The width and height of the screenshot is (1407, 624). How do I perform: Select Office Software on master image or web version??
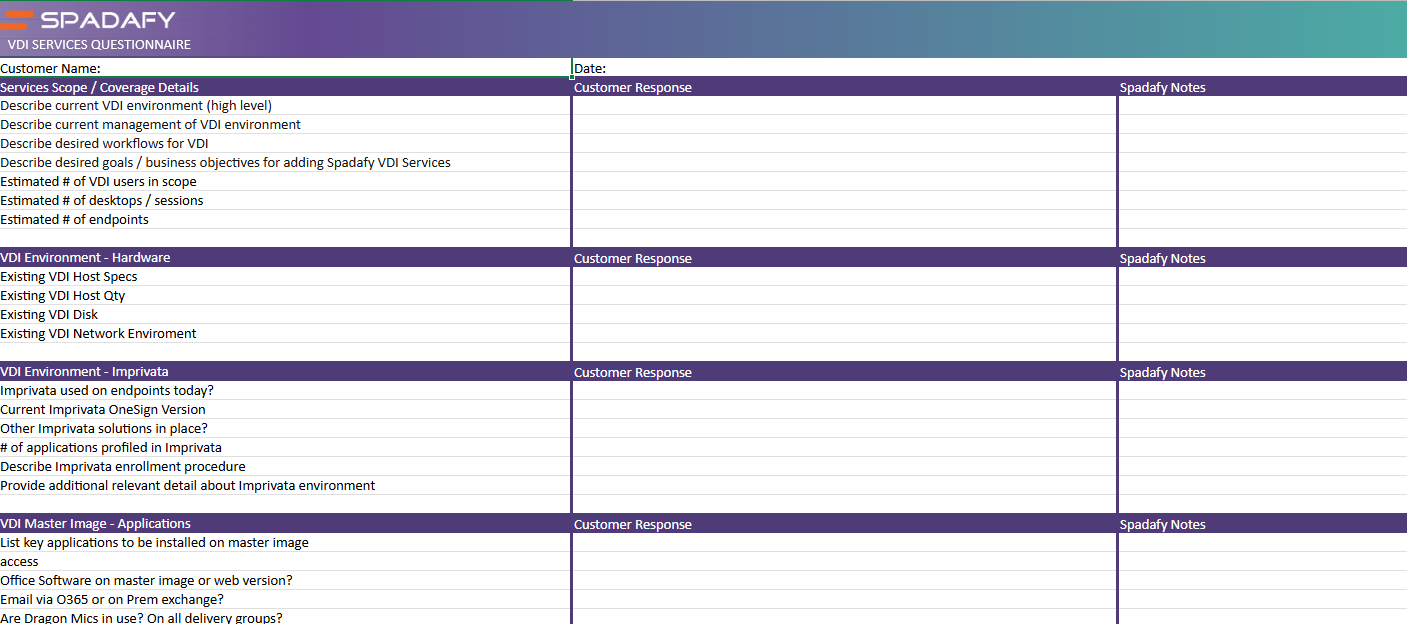pos(285,580)
